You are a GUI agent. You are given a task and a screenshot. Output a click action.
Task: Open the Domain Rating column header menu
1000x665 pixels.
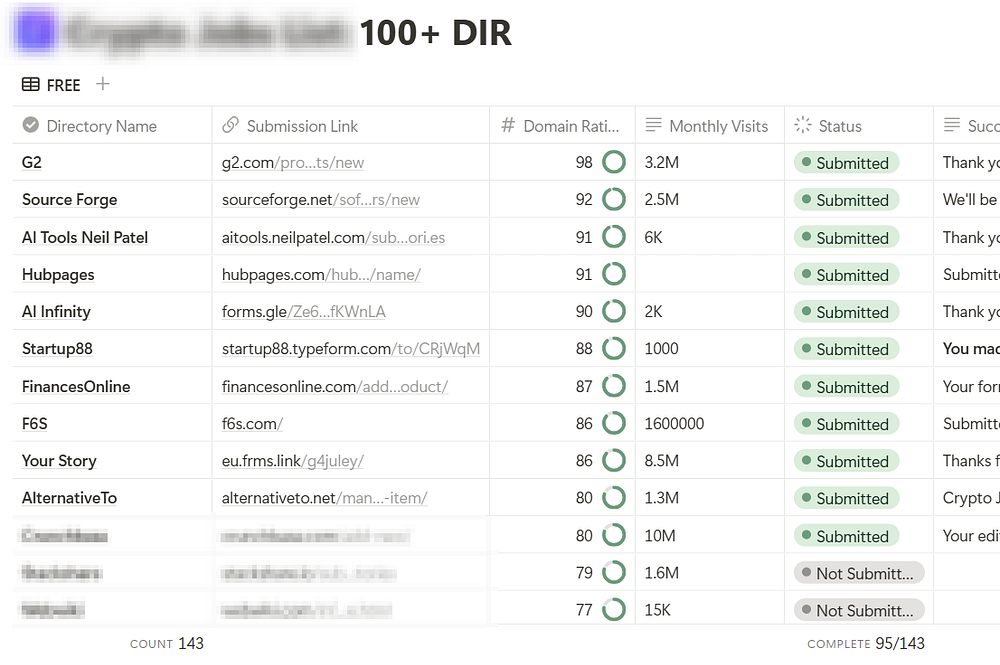pos(562,126)
